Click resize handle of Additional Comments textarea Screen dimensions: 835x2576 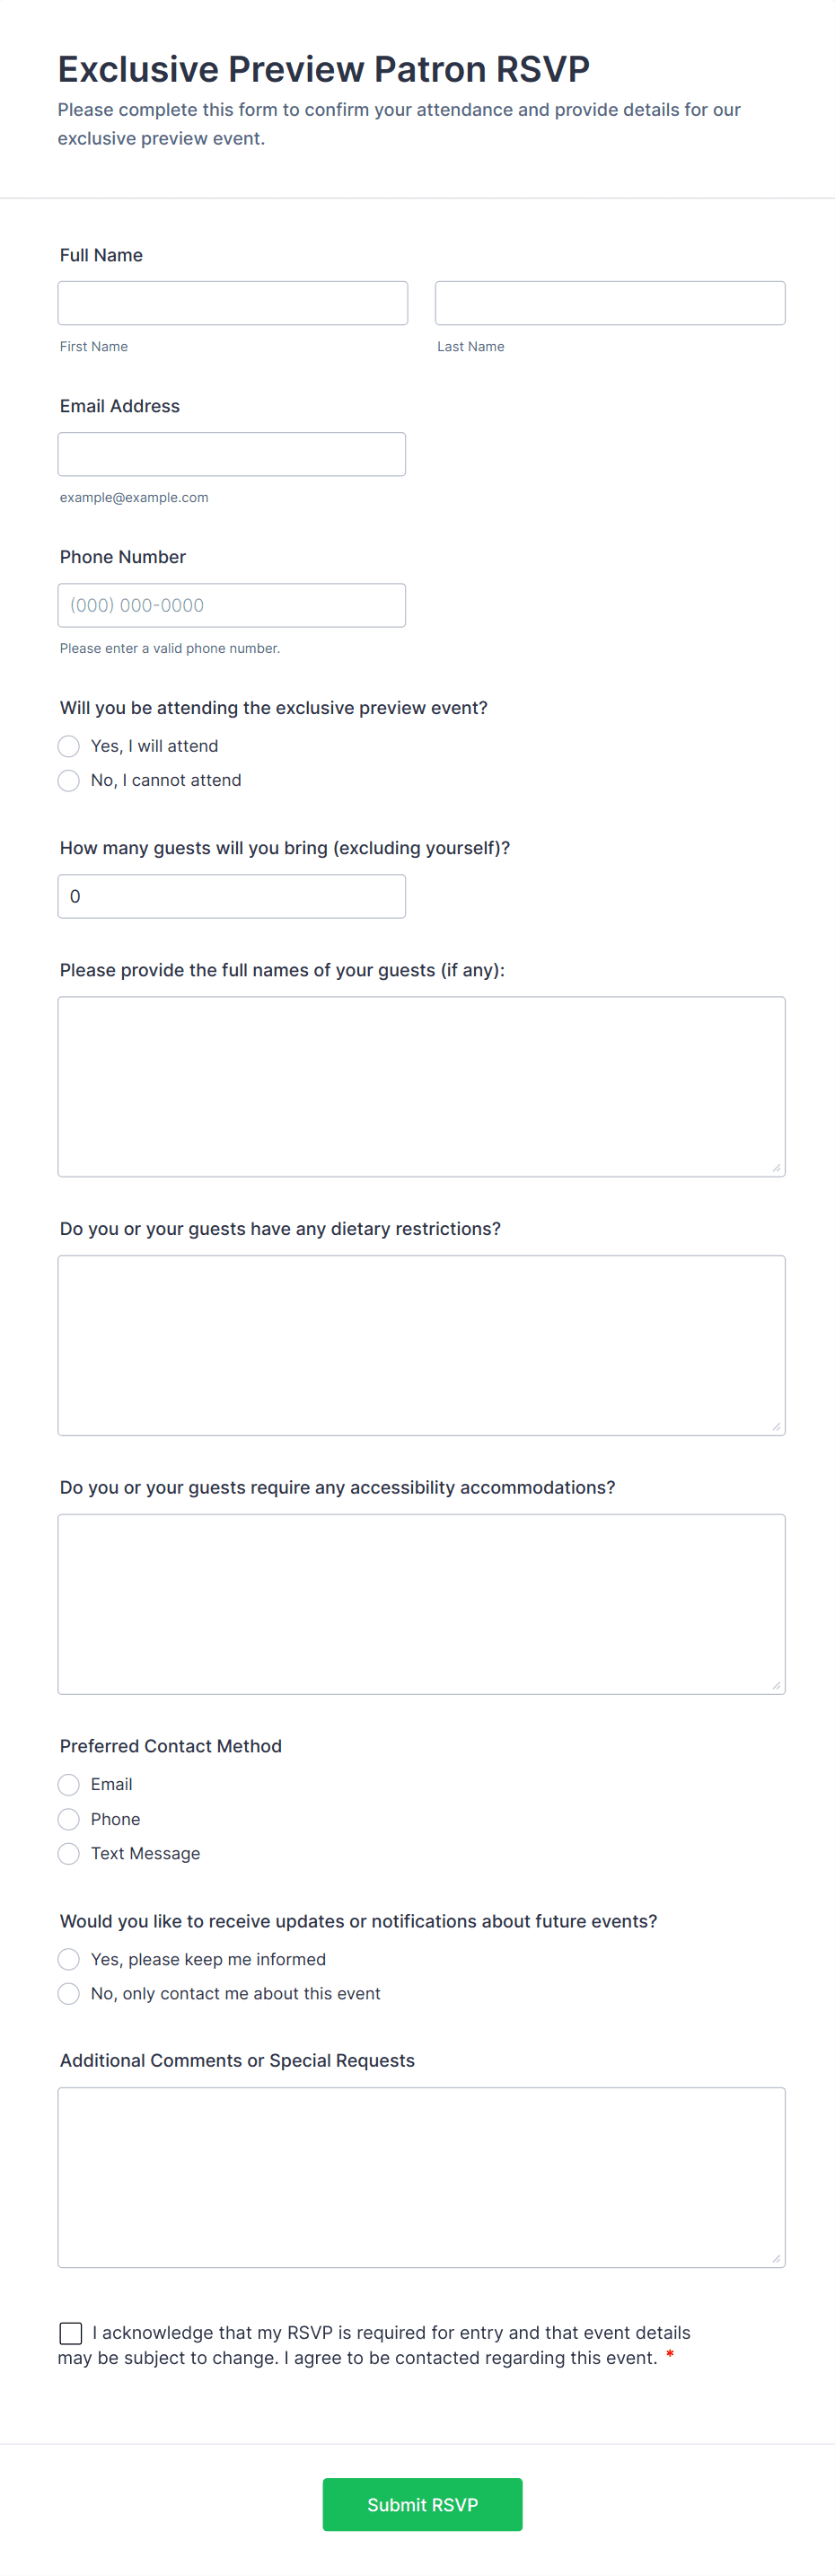tap(776, 2258)
